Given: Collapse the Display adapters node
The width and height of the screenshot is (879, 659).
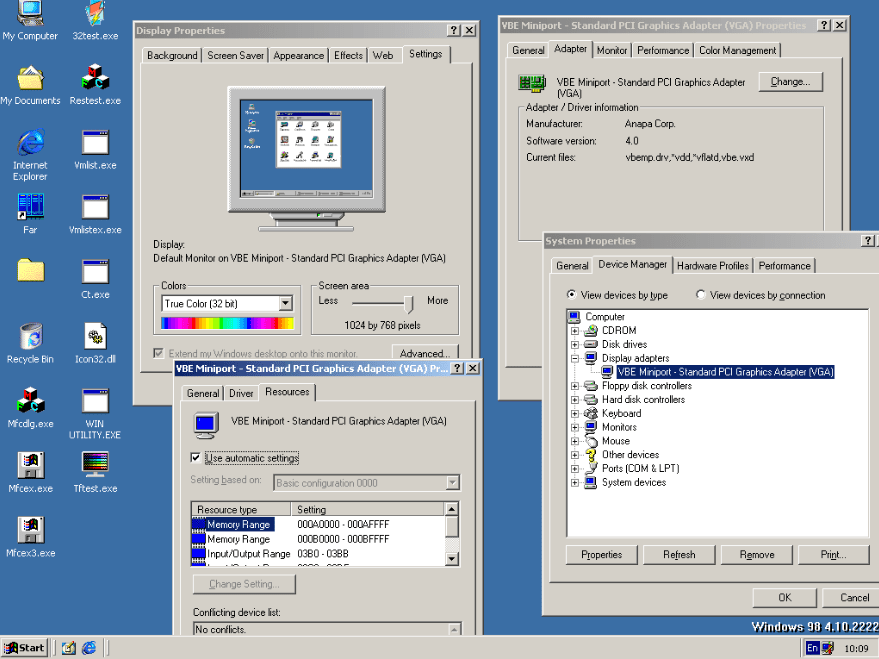Looking at the screenshot, I should [575, 358].
